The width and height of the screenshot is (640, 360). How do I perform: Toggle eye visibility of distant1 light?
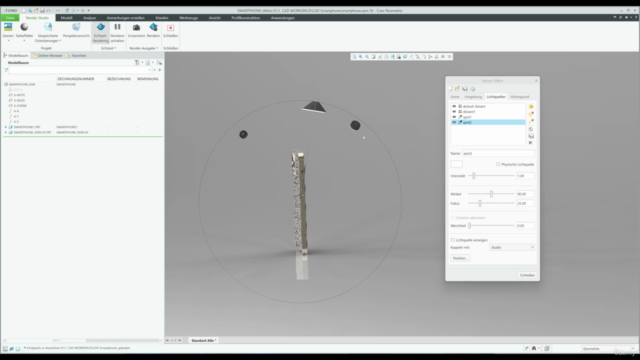[x=454, y=111]
